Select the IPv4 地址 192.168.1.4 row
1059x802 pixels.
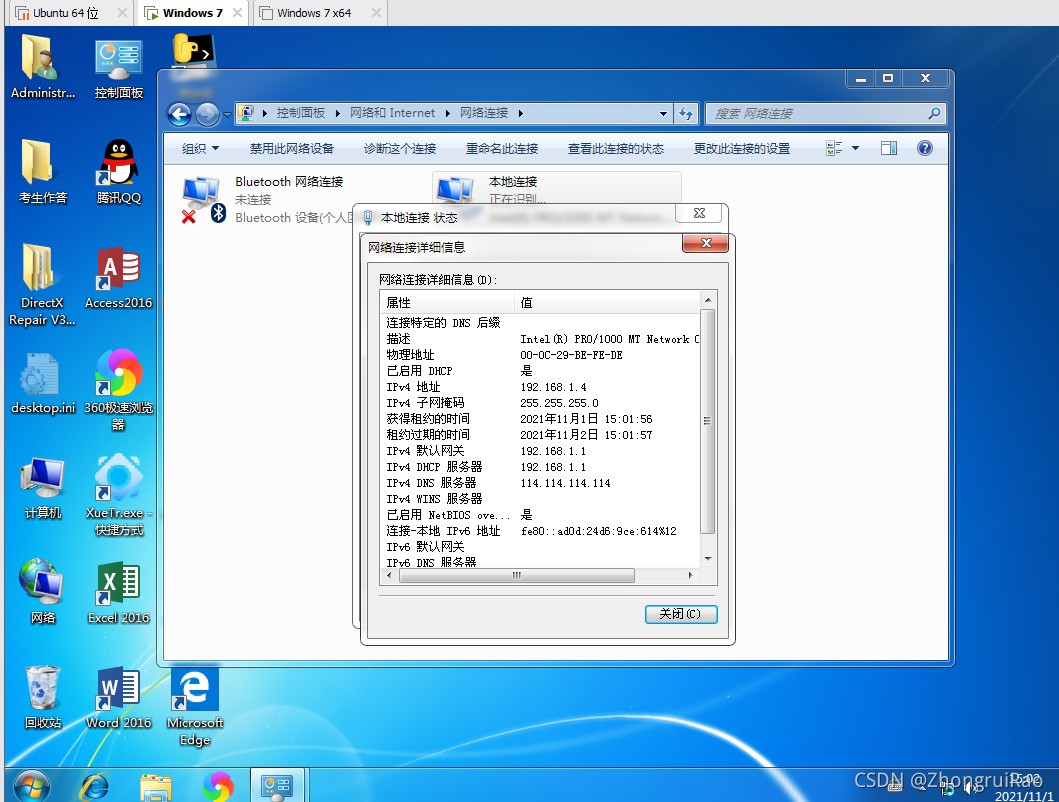click(x=541, y=387)
